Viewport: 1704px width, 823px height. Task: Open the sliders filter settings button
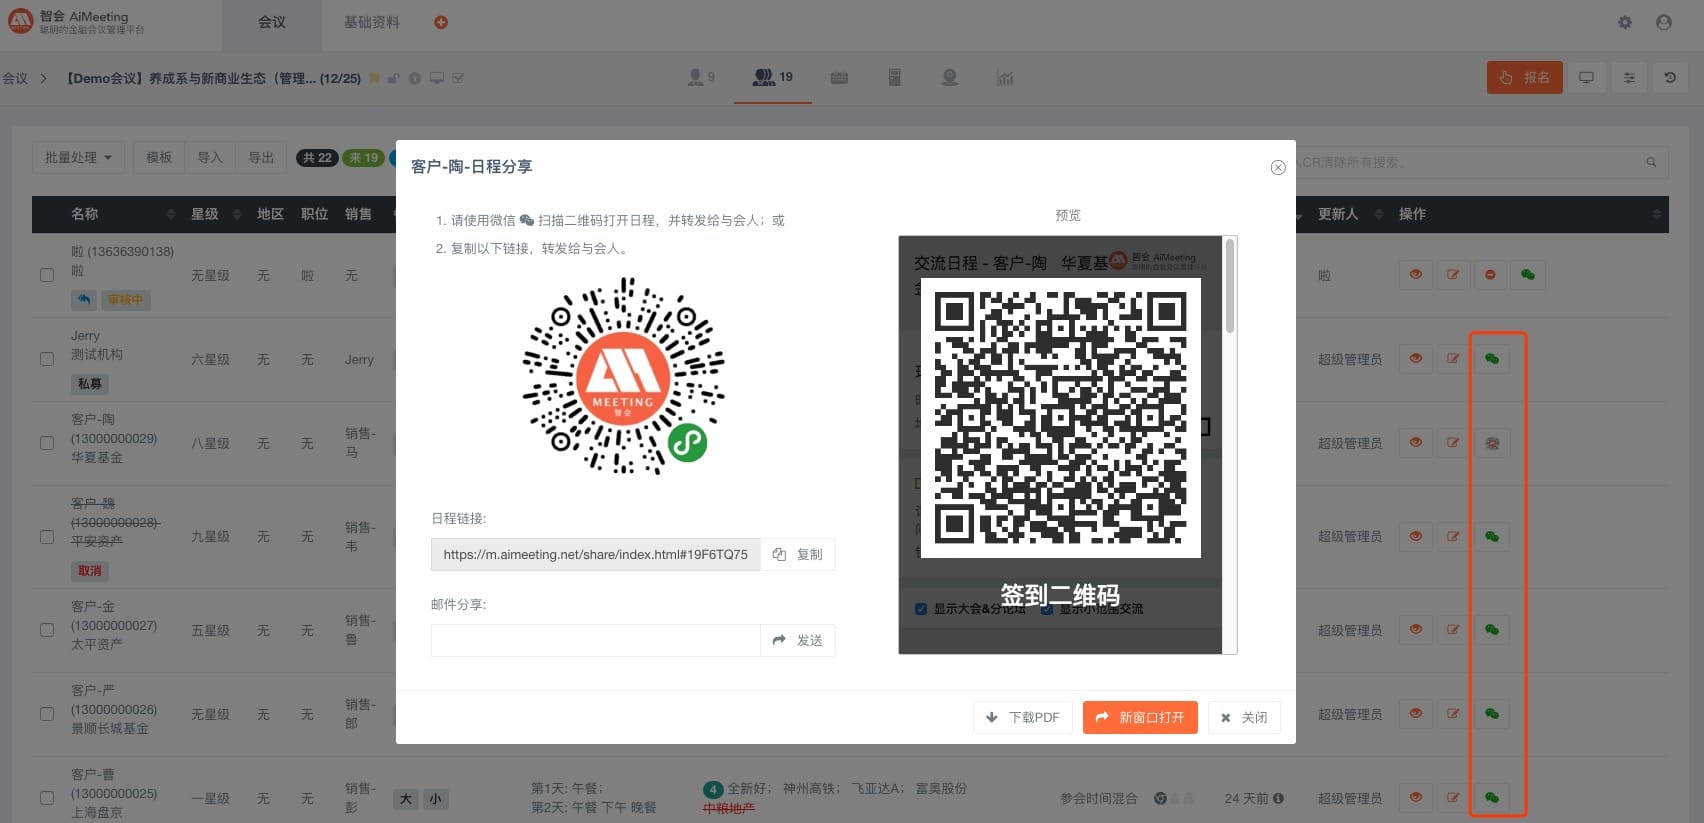pyautogui.click(x=1629, y=77)
